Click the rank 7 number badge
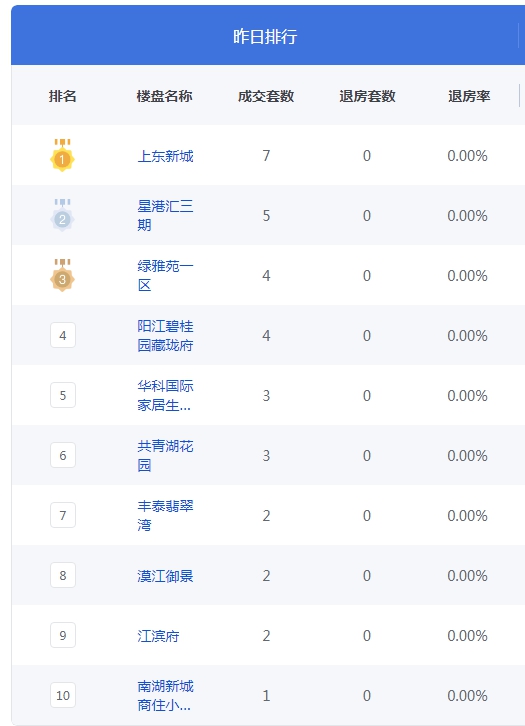The width and height of the screenshot is (525, 726). (x=63, y=515)
